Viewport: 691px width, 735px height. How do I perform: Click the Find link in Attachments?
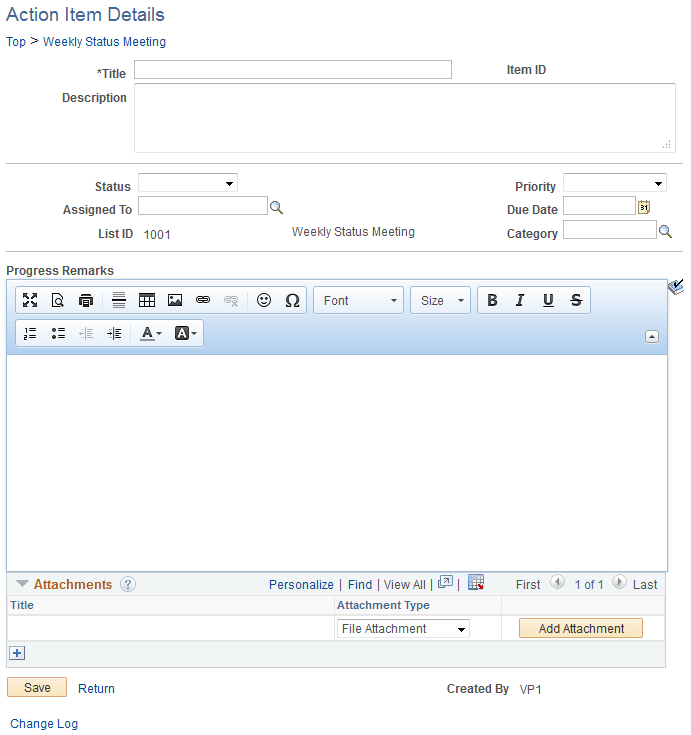[360, 585]
